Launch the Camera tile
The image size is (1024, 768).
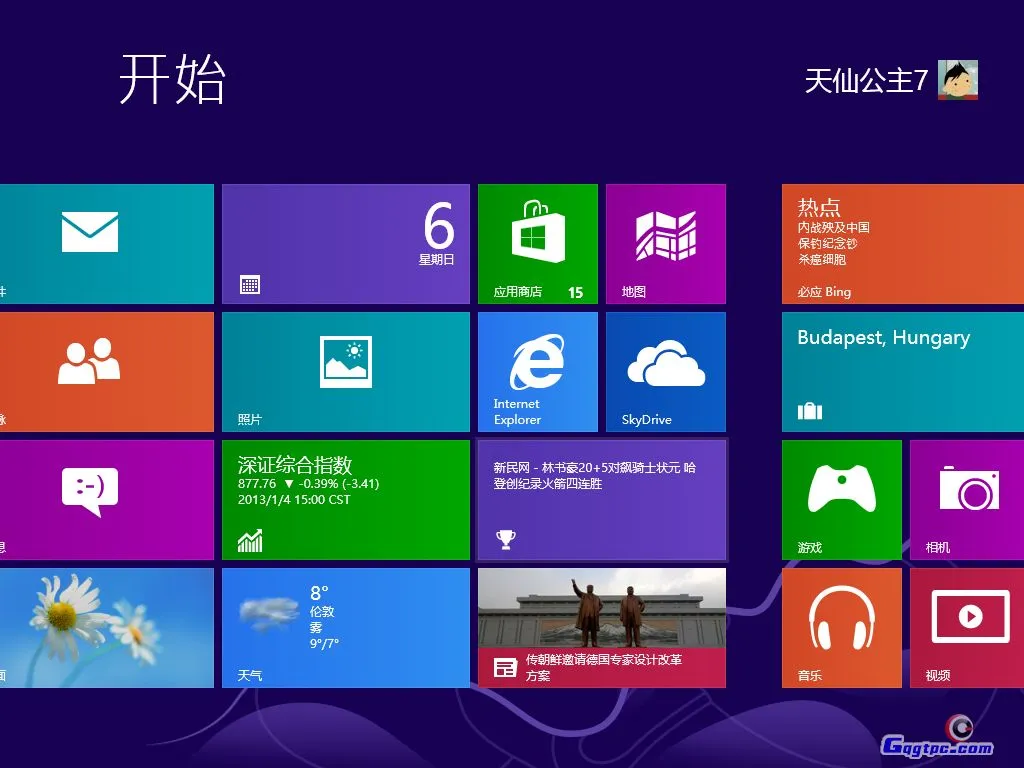point(967,499)
